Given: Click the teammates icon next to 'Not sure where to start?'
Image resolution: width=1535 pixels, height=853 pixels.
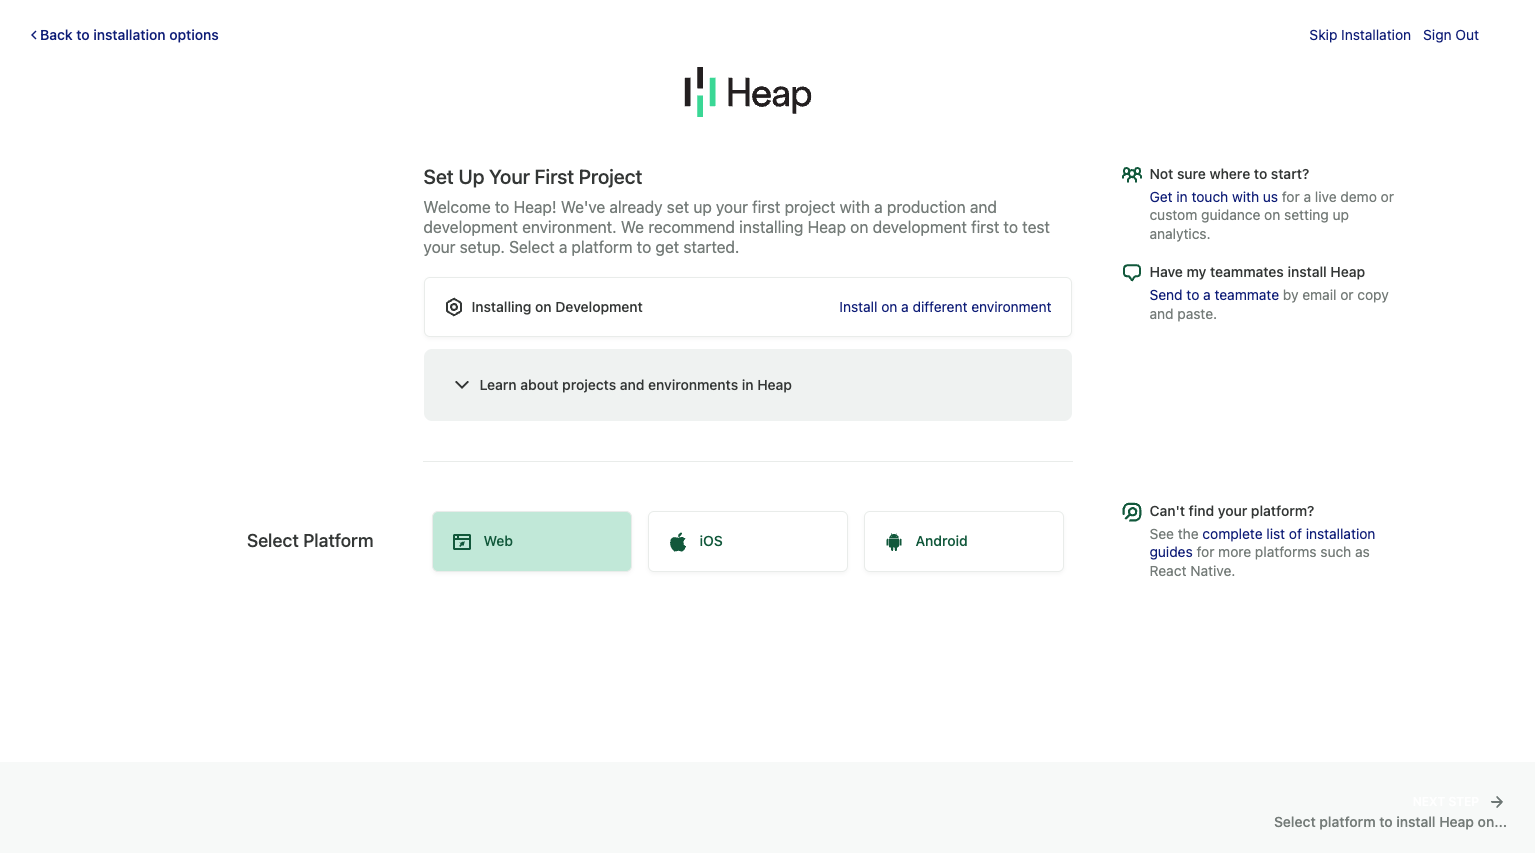Looking at the screenshot, I should pos(1131,174).
